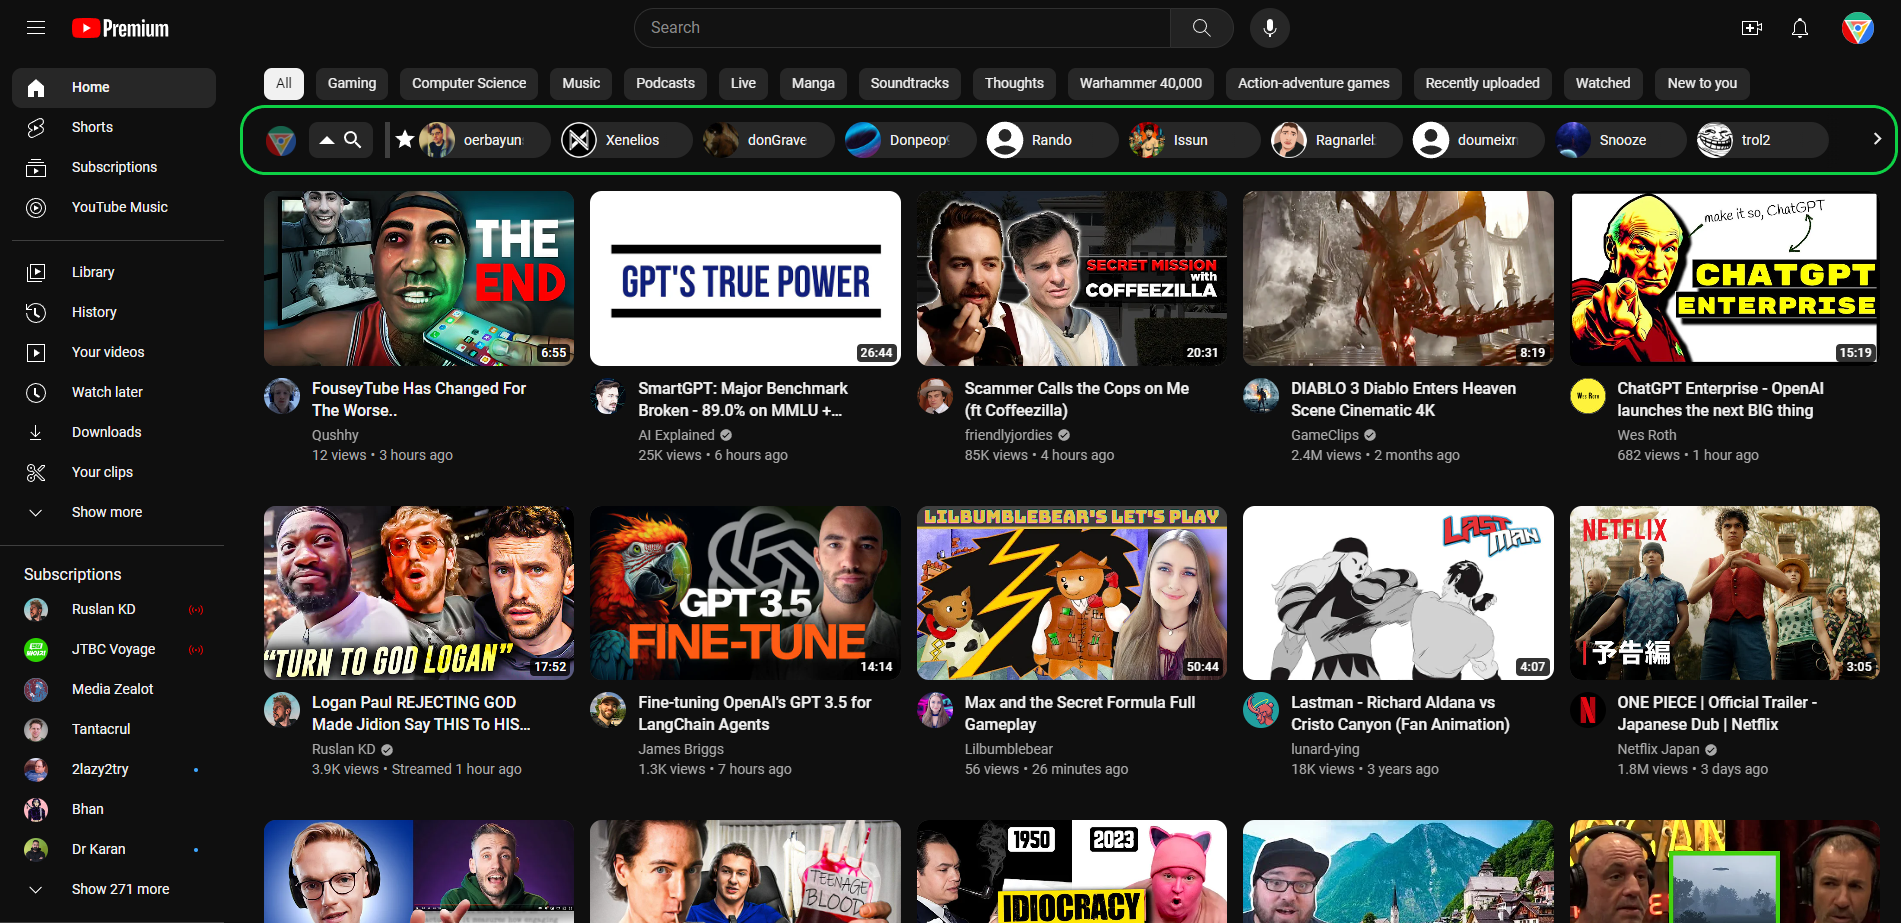This screenshot has height=923, width=1901.
Task: Open donGrave channel pill
Action: coord(769,140)
